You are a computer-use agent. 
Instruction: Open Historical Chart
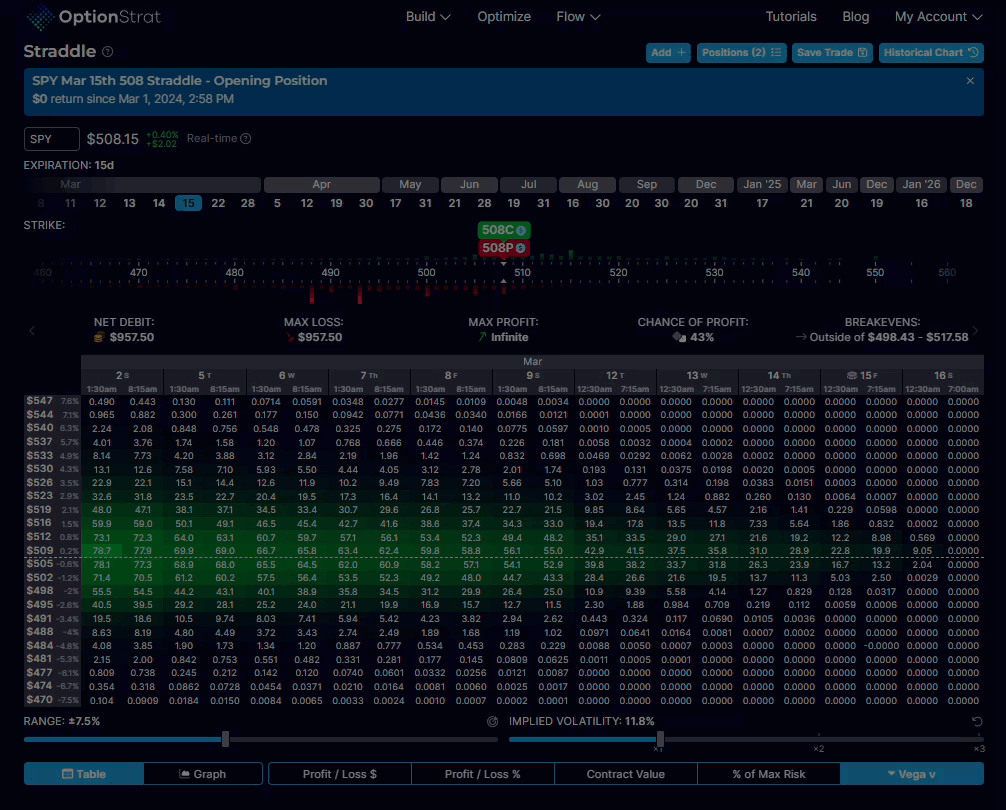pyautogui.click(x=931, y=53)
